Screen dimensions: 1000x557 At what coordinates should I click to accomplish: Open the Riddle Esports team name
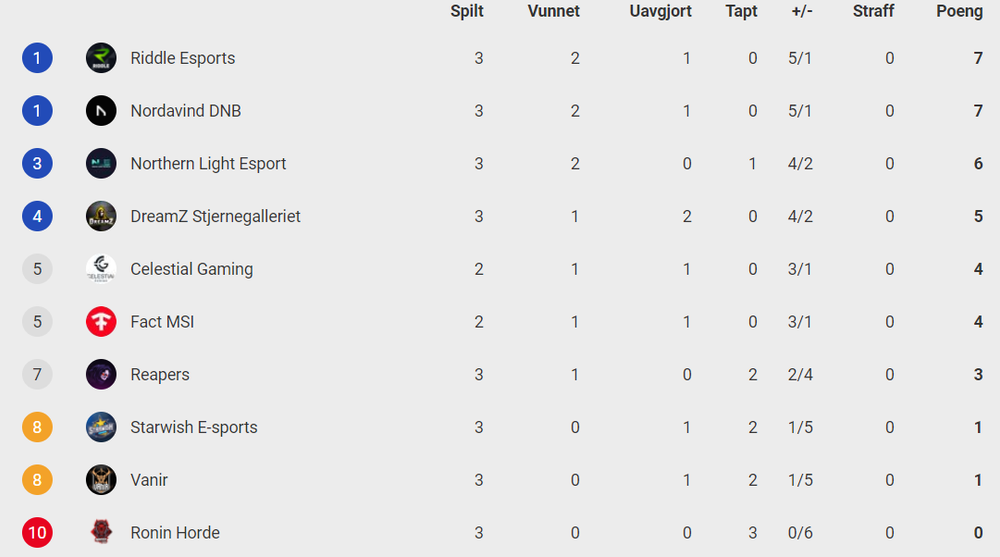coord(182,58)
